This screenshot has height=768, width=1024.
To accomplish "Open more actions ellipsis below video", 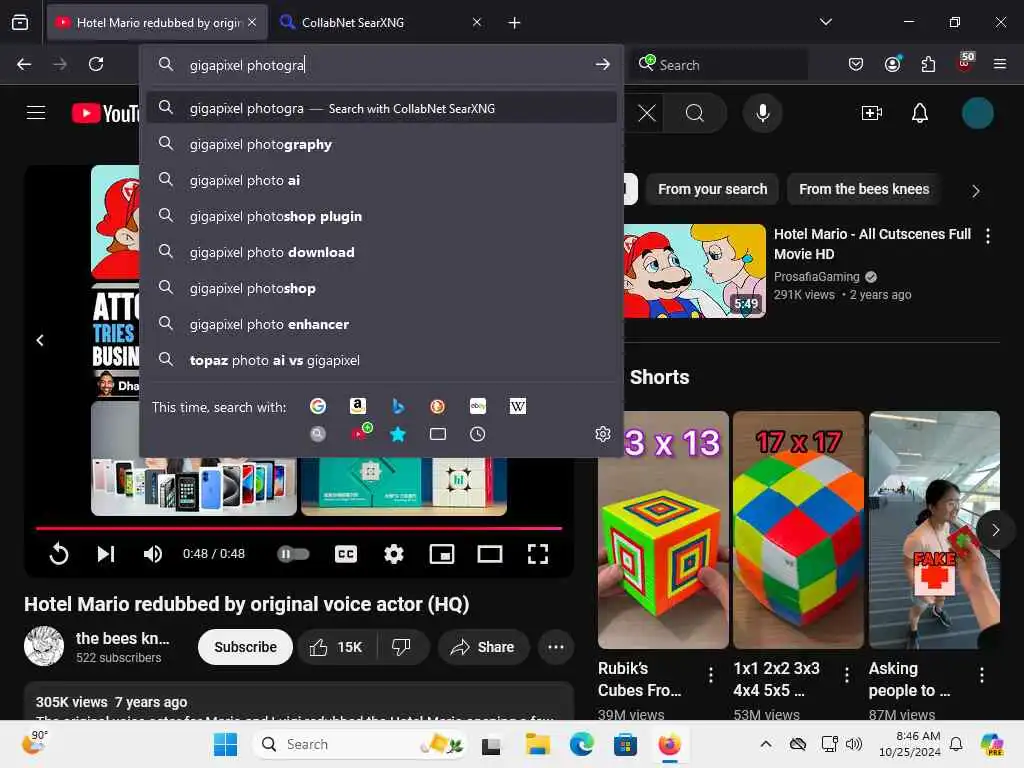I will coord(556,647).
